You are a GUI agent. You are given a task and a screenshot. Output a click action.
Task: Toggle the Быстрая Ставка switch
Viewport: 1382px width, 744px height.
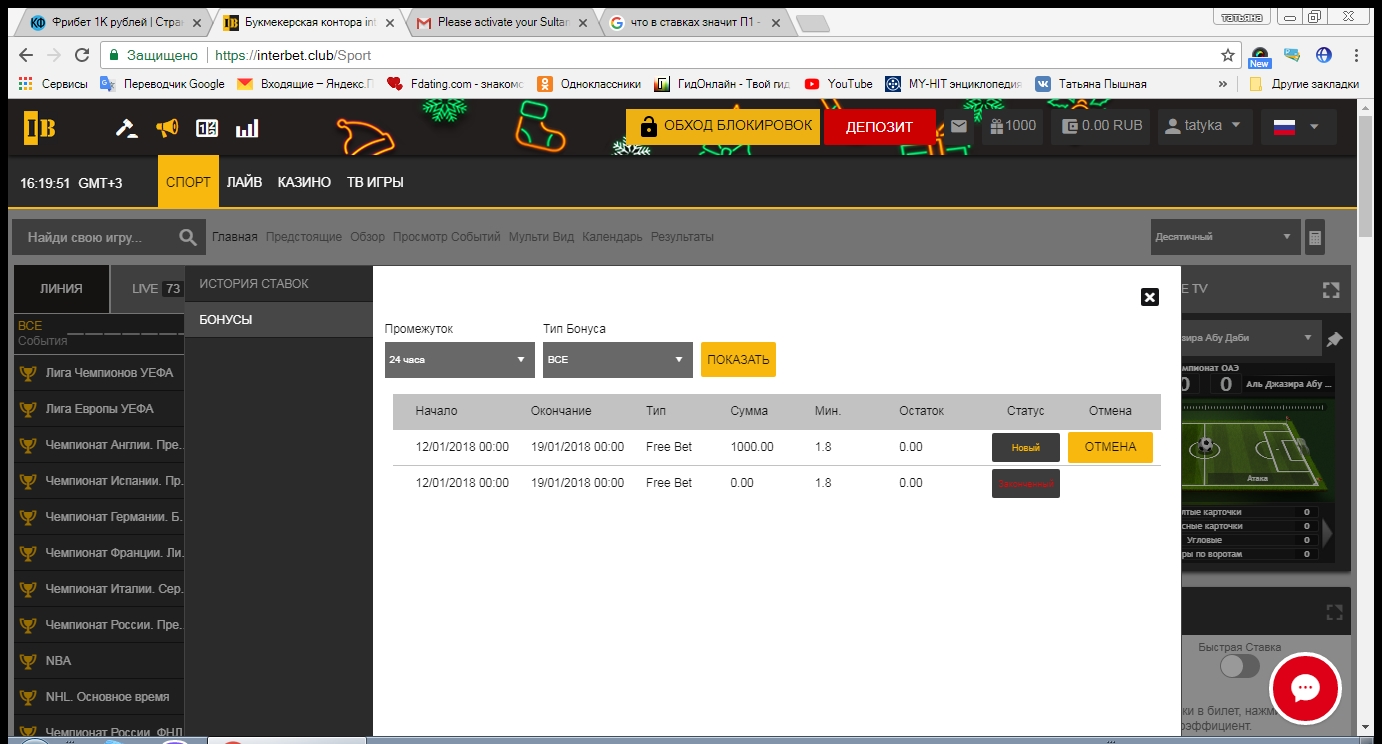tap(1239, 666)
